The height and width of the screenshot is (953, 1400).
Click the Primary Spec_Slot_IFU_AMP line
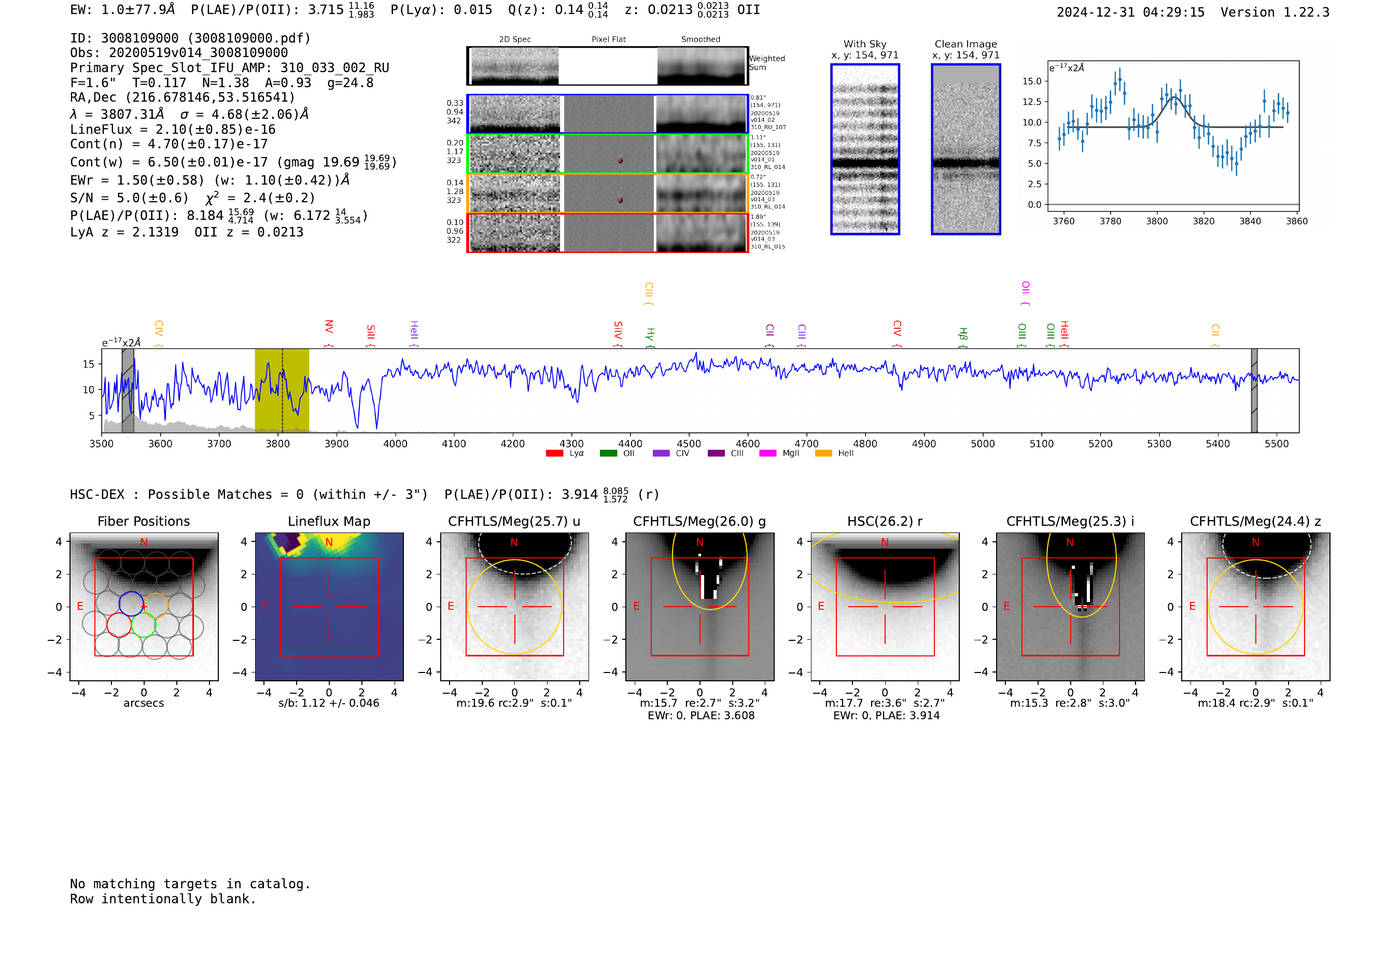230,68
